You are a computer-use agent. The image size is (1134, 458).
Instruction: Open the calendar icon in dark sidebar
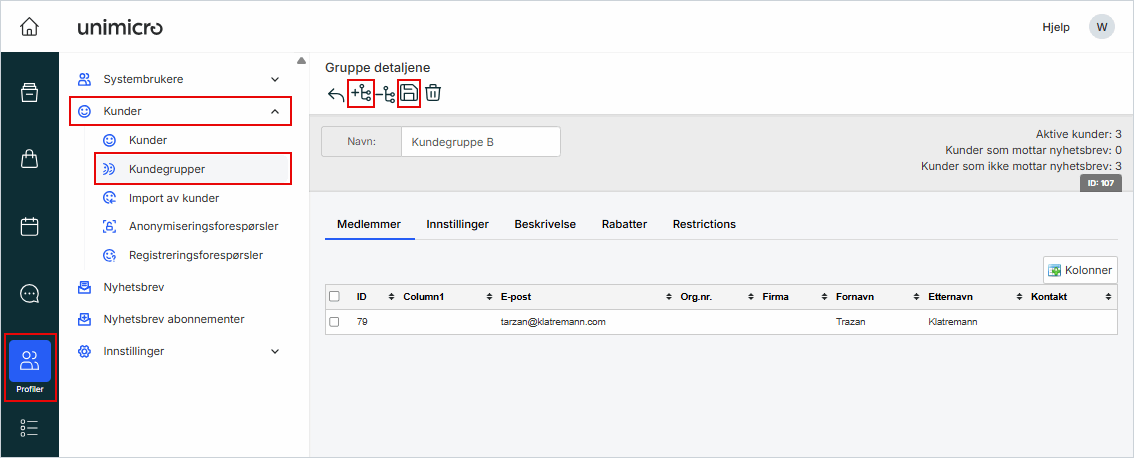[x=30, y=226]
